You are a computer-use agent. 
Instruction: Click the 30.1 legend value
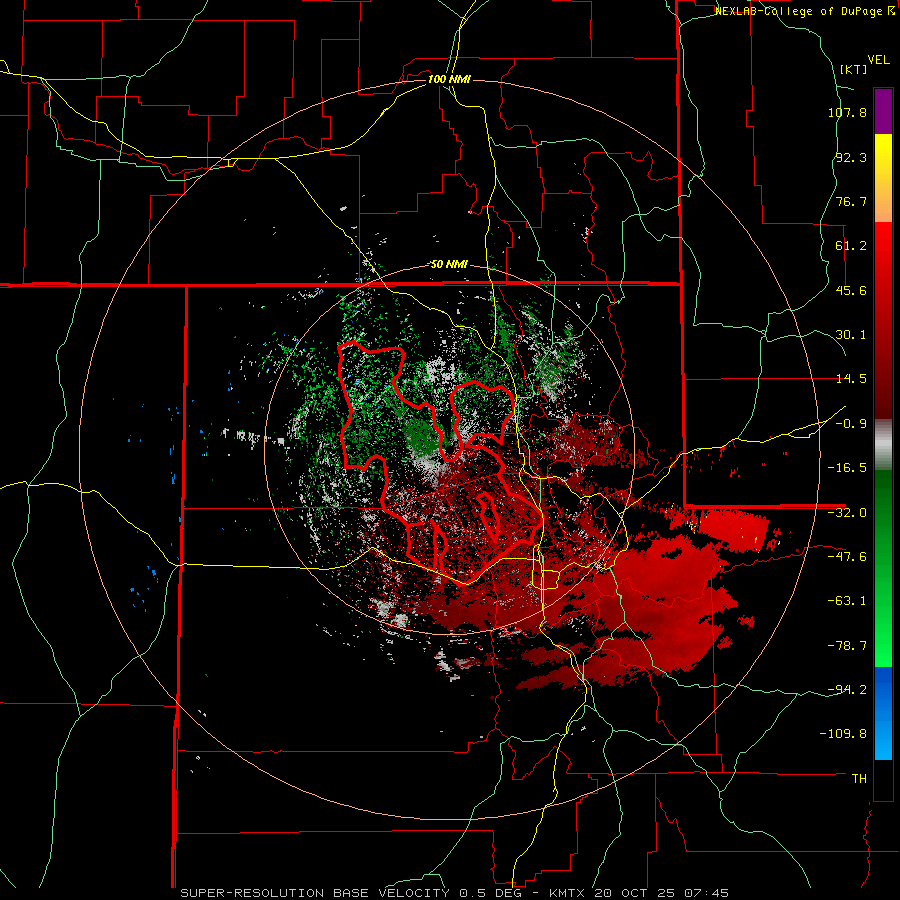(x=851, y=335)
